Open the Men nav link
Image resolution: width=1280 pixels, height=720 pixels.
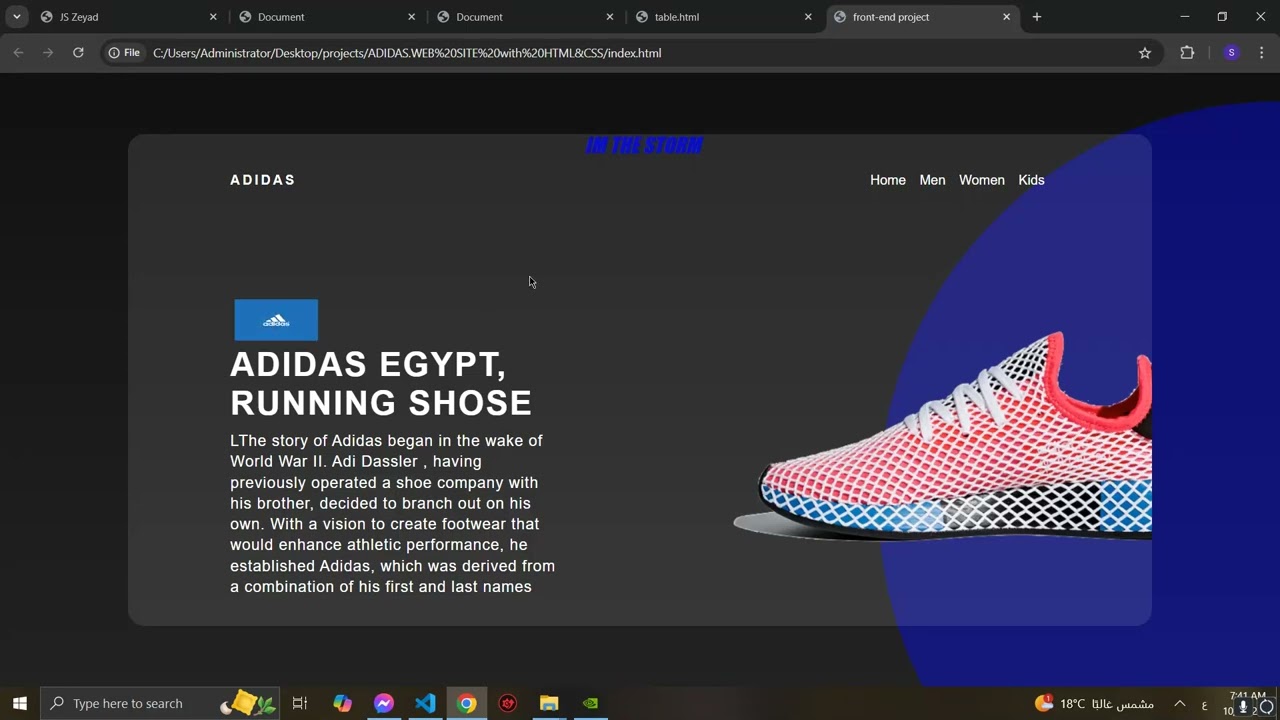[932, 180]
